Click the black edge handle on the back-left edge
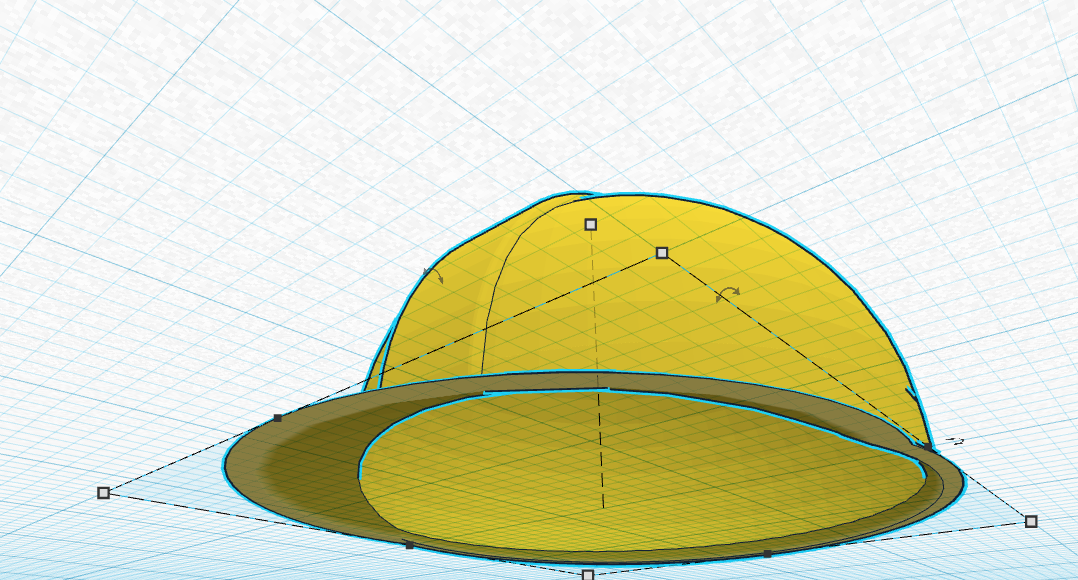 pyautogui.click(x=278, y=418)
